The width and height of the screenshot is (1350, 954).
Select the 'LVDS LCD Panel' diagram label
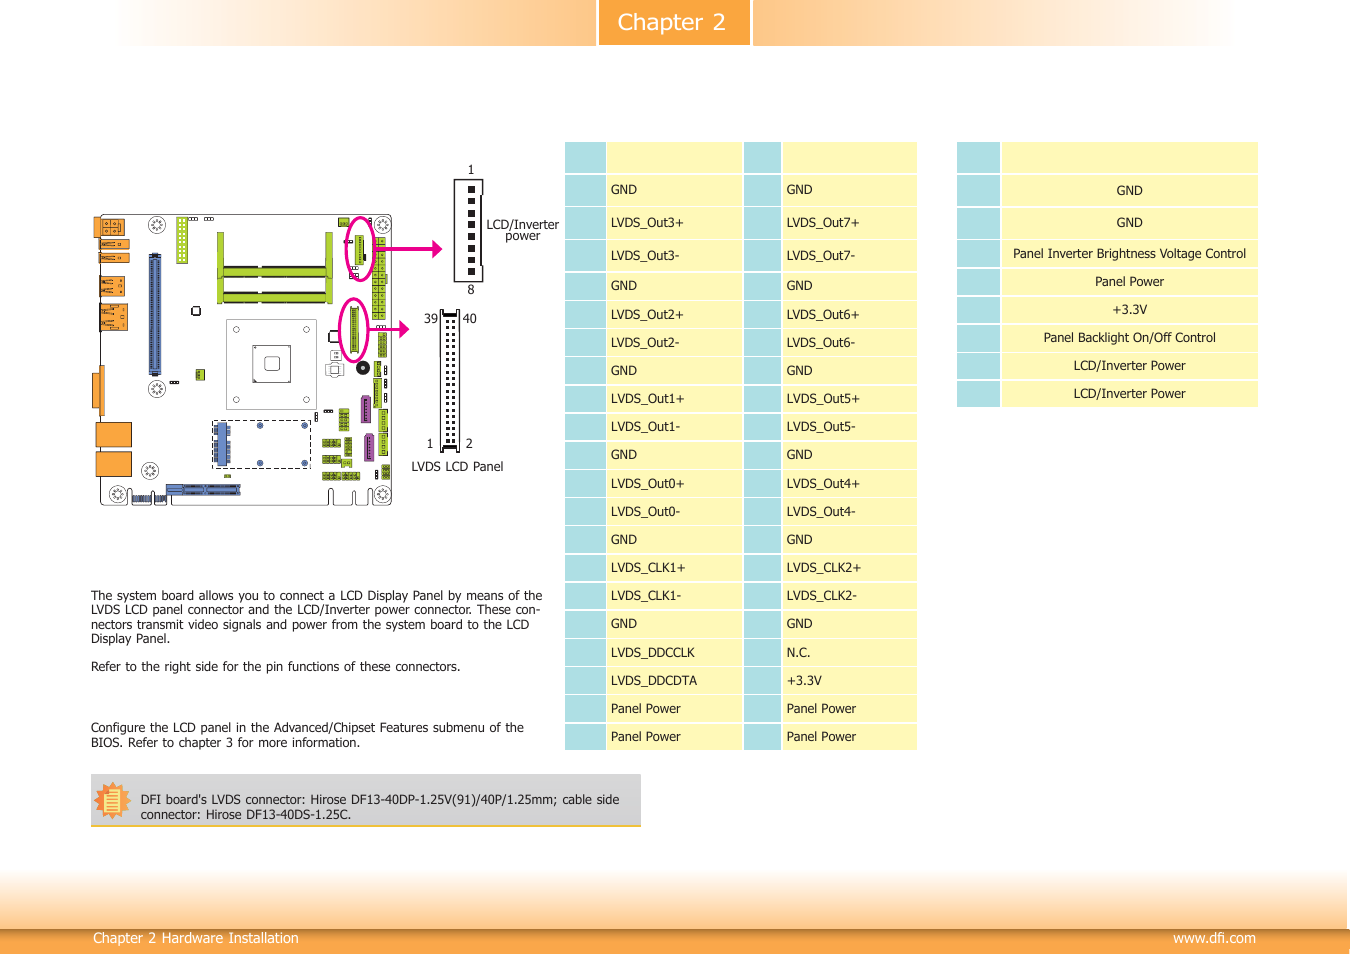pos(457,467)
